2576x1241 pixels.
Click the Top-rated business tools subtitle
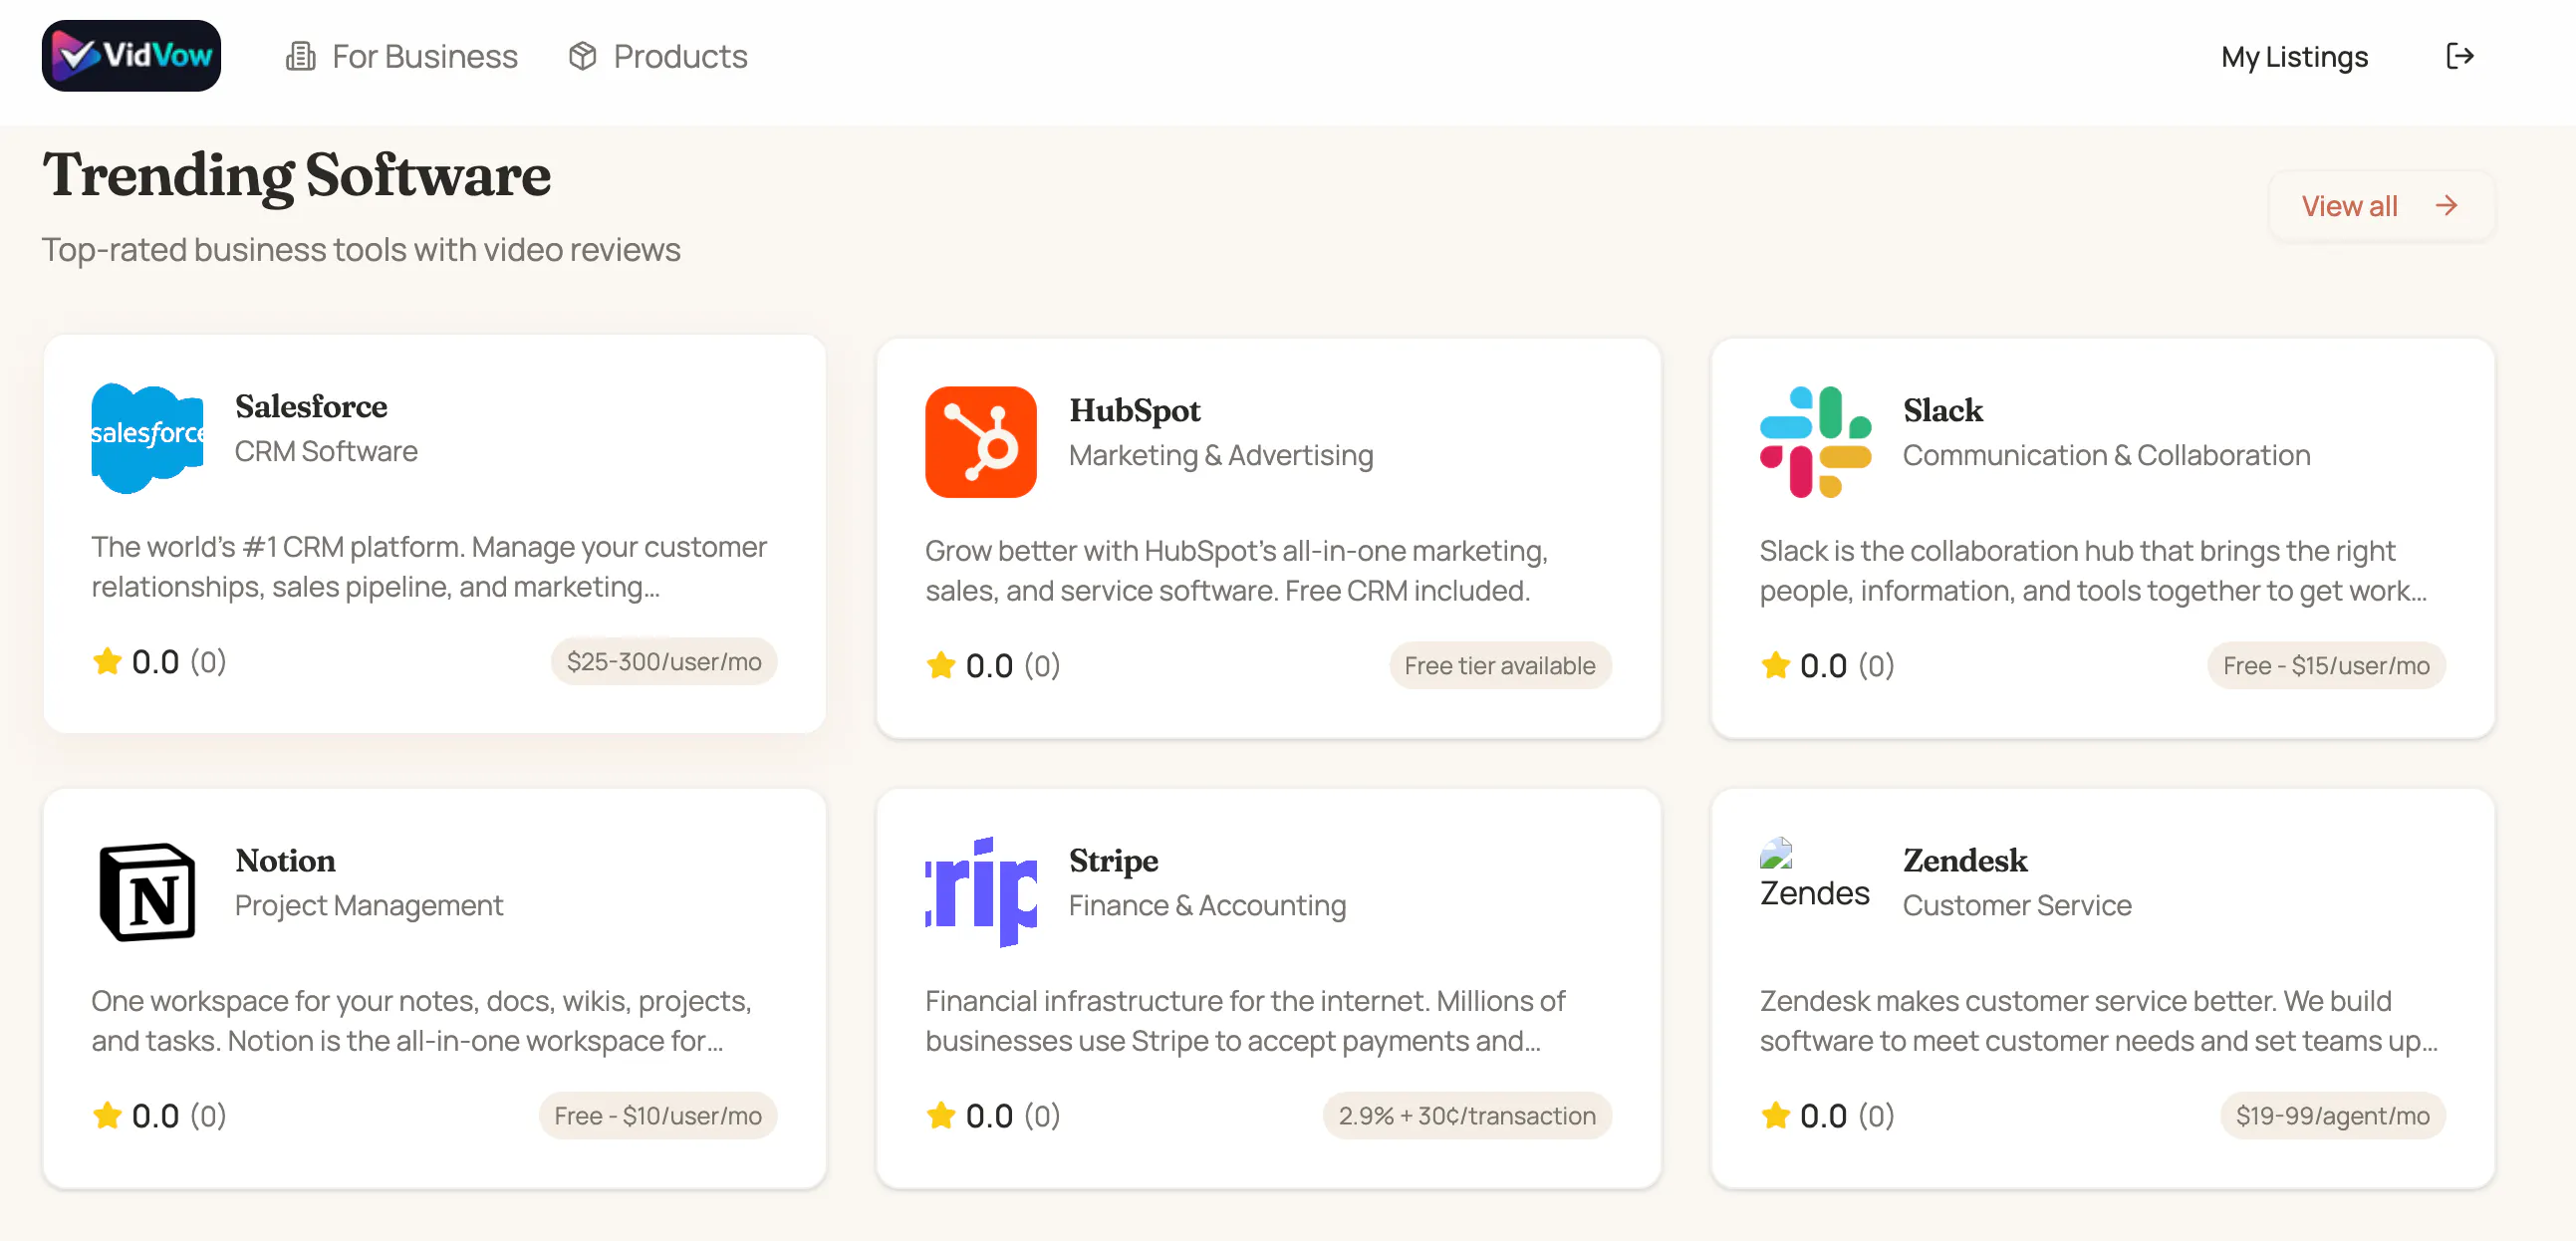click(x=361, y=250)
